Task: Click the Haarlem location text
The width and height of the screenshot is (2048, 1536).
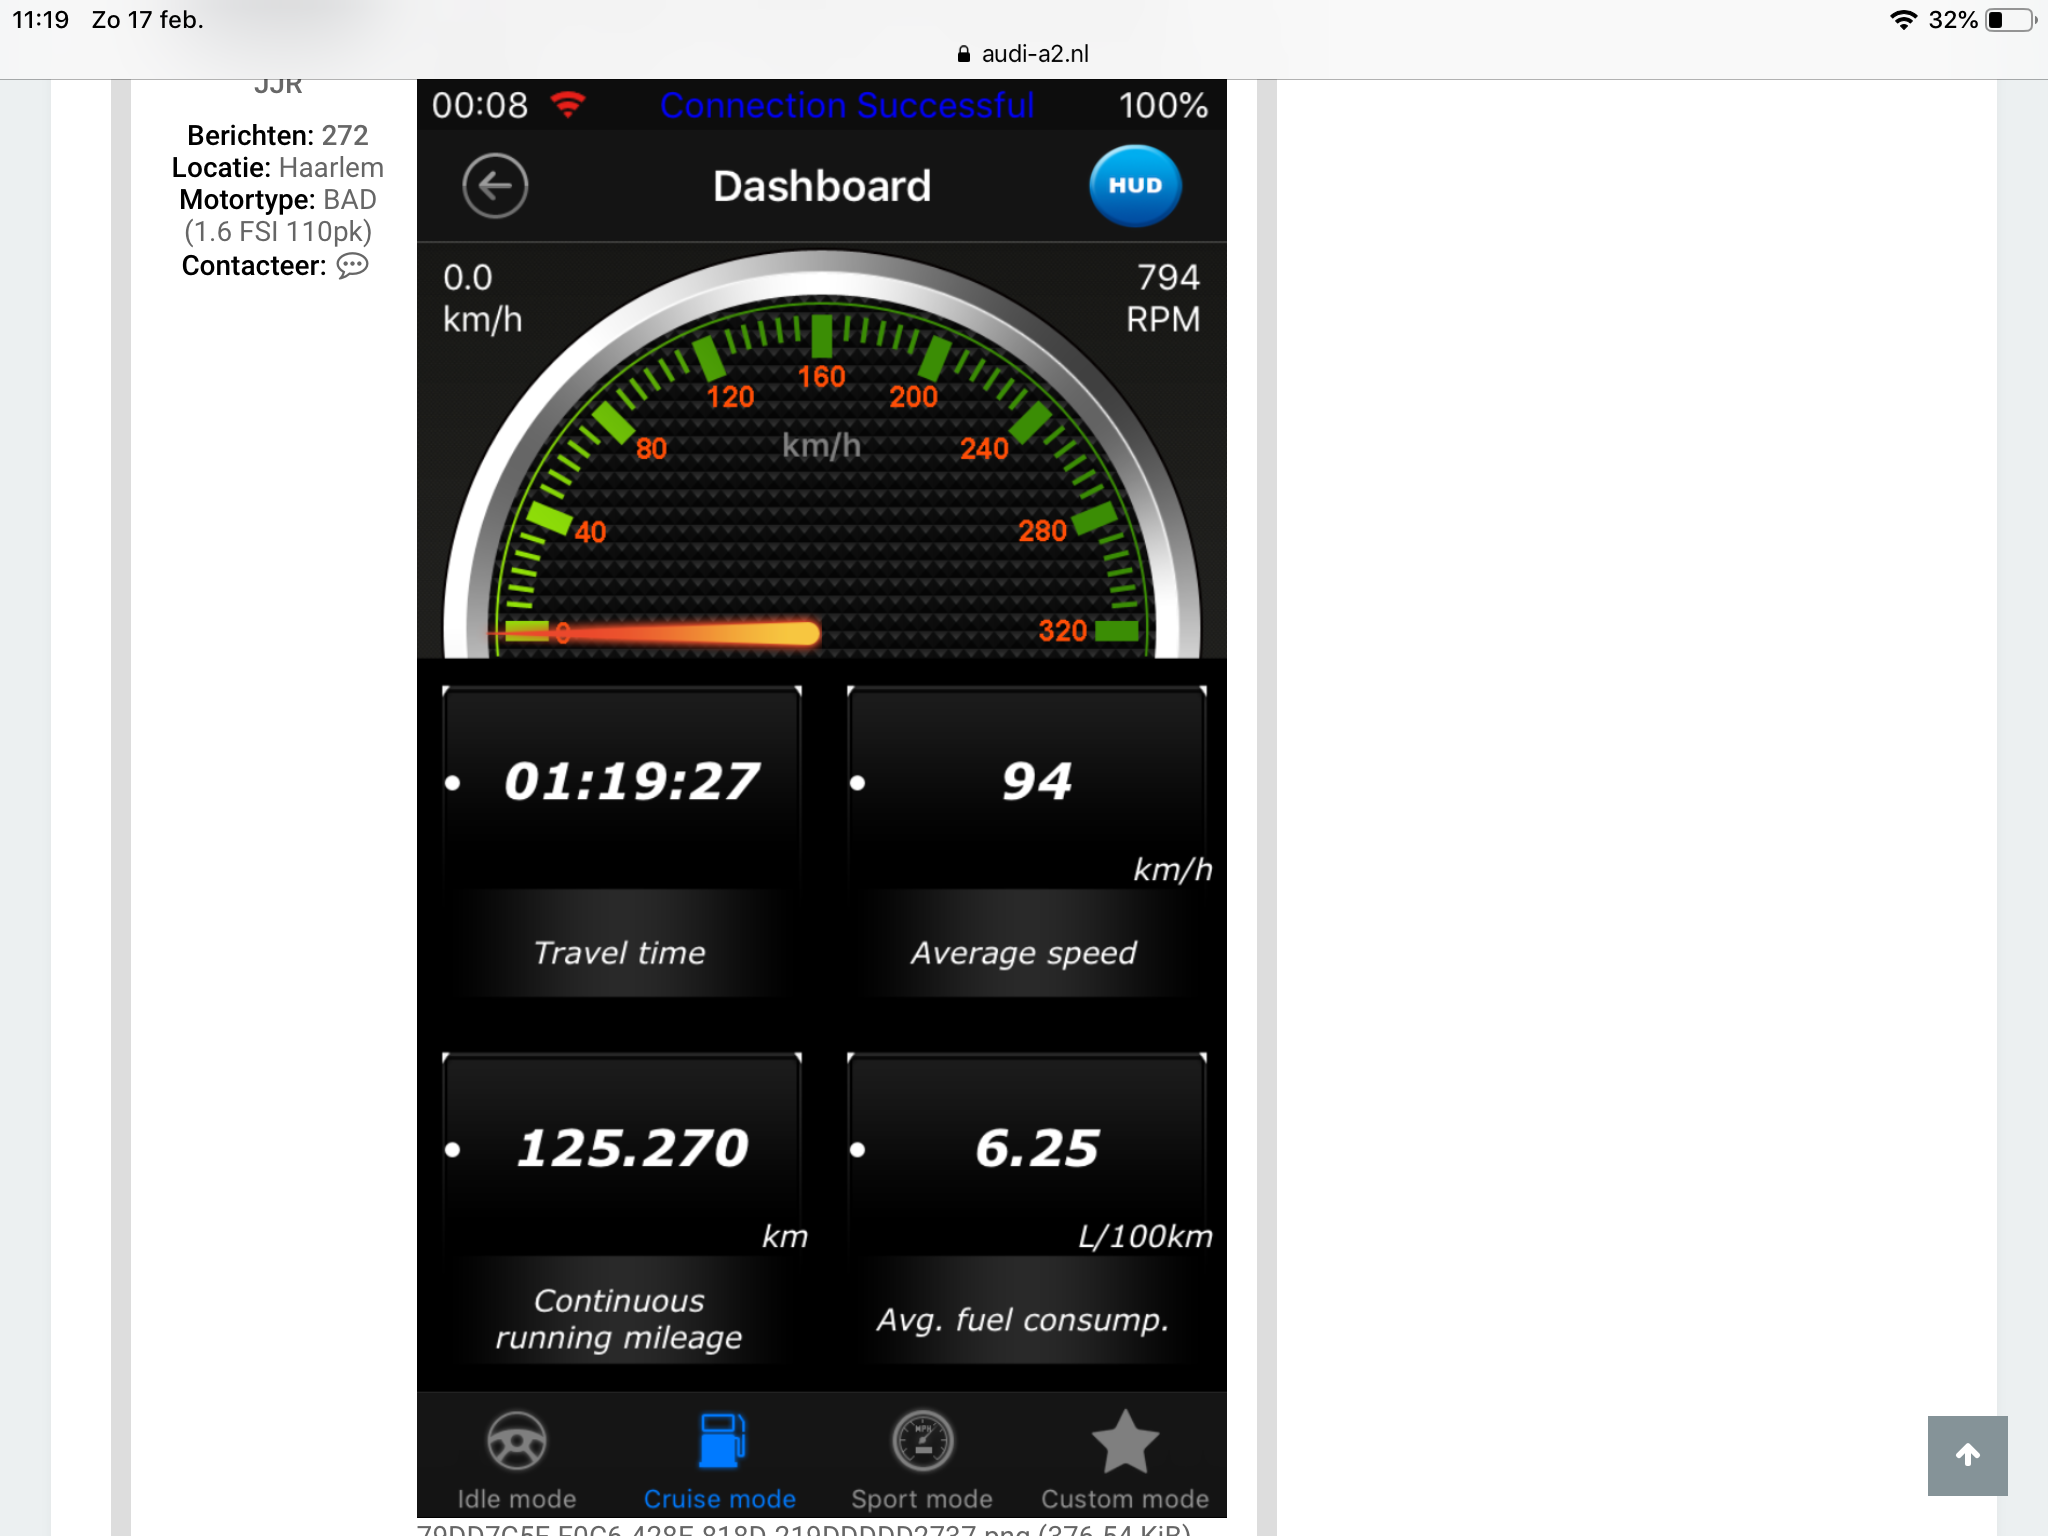Action: 331,167
